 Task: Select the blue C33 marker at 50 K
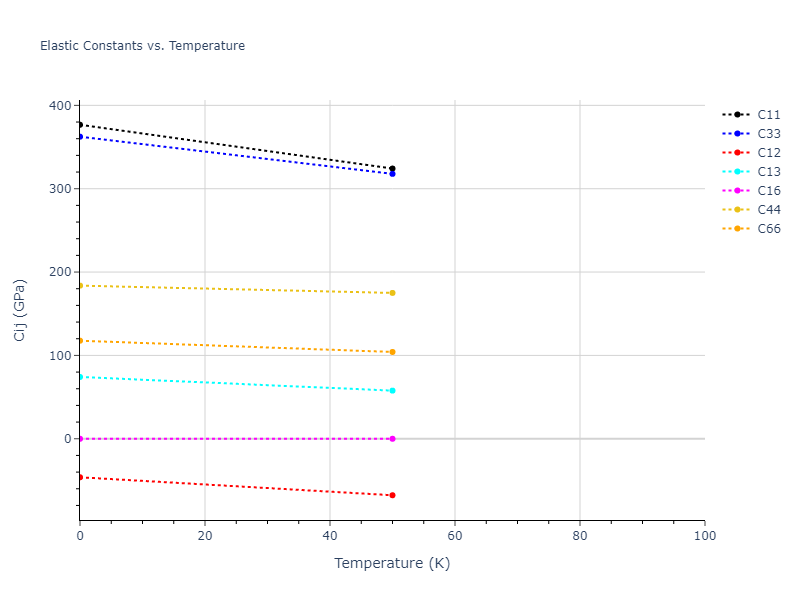coord(392,174)
